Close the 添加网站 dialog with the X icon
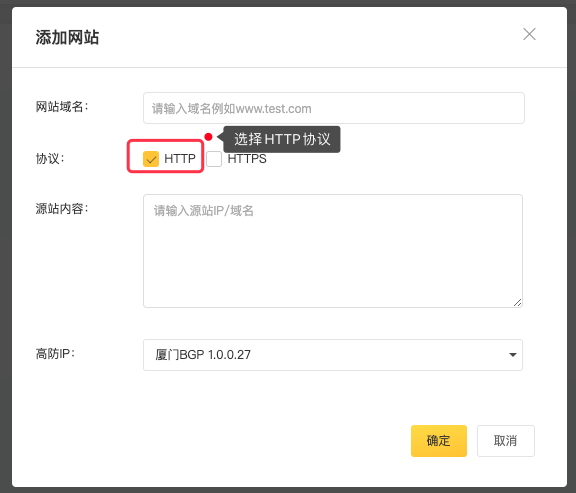The height and width of the screenshot is (493, 576). click(x=529, y=34)
